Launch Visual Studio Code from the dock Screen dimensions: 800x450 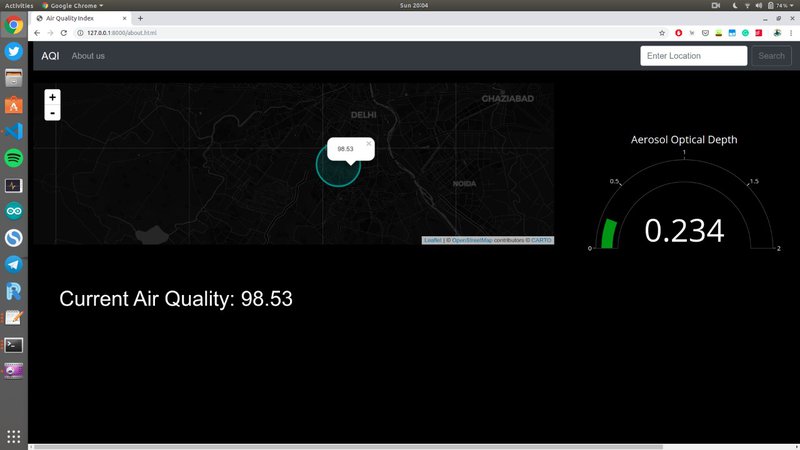[x=14, y=131]
